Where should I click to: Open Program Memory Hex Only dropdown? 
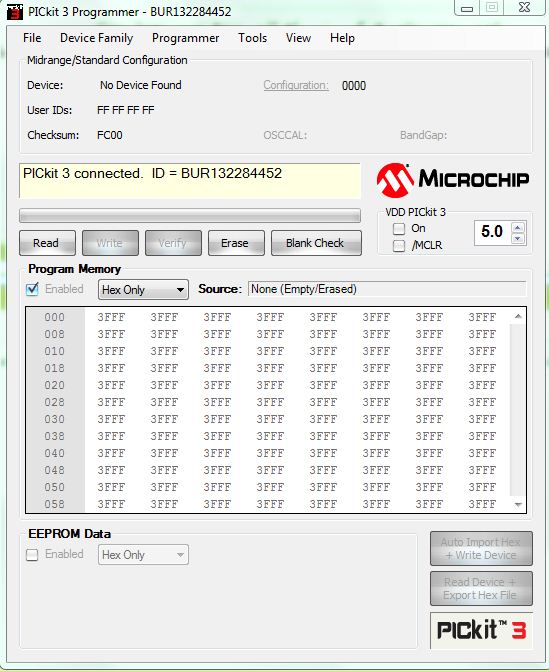(143, 290)
